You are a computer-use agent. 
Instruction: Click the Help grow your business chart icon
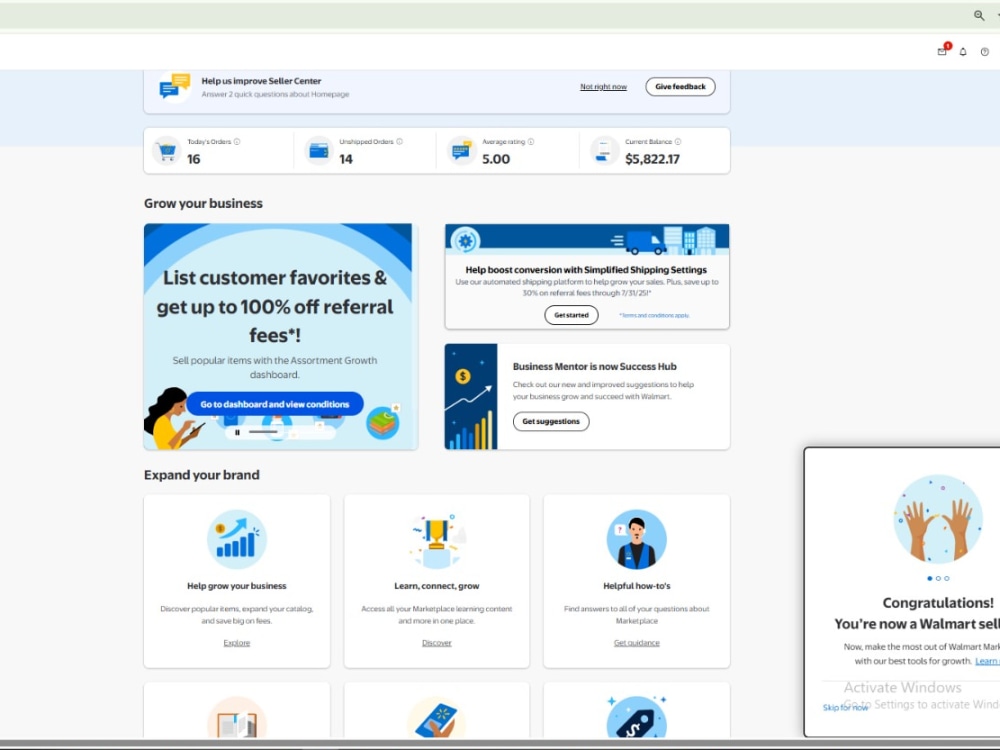click(237, 540)
